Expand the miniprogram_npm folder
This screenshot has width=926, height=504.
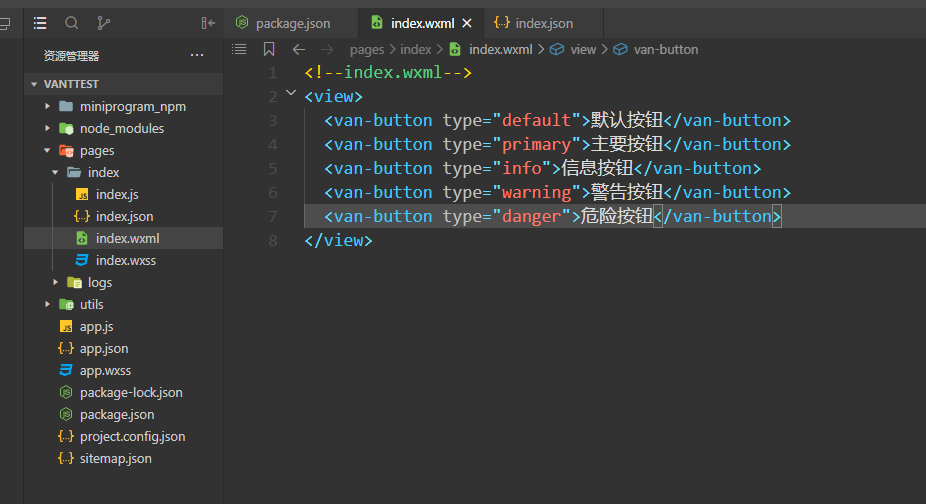click(x=47, y=106)
